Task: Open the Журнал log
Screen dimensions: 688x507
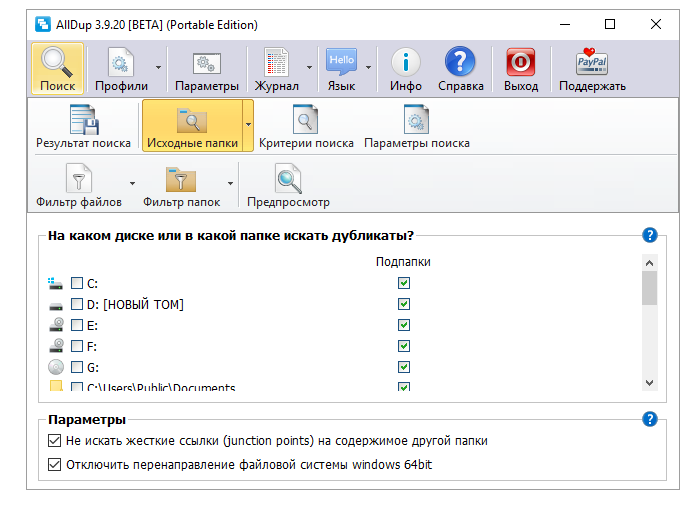Action: pyautogui.click(x=276, y=69)
